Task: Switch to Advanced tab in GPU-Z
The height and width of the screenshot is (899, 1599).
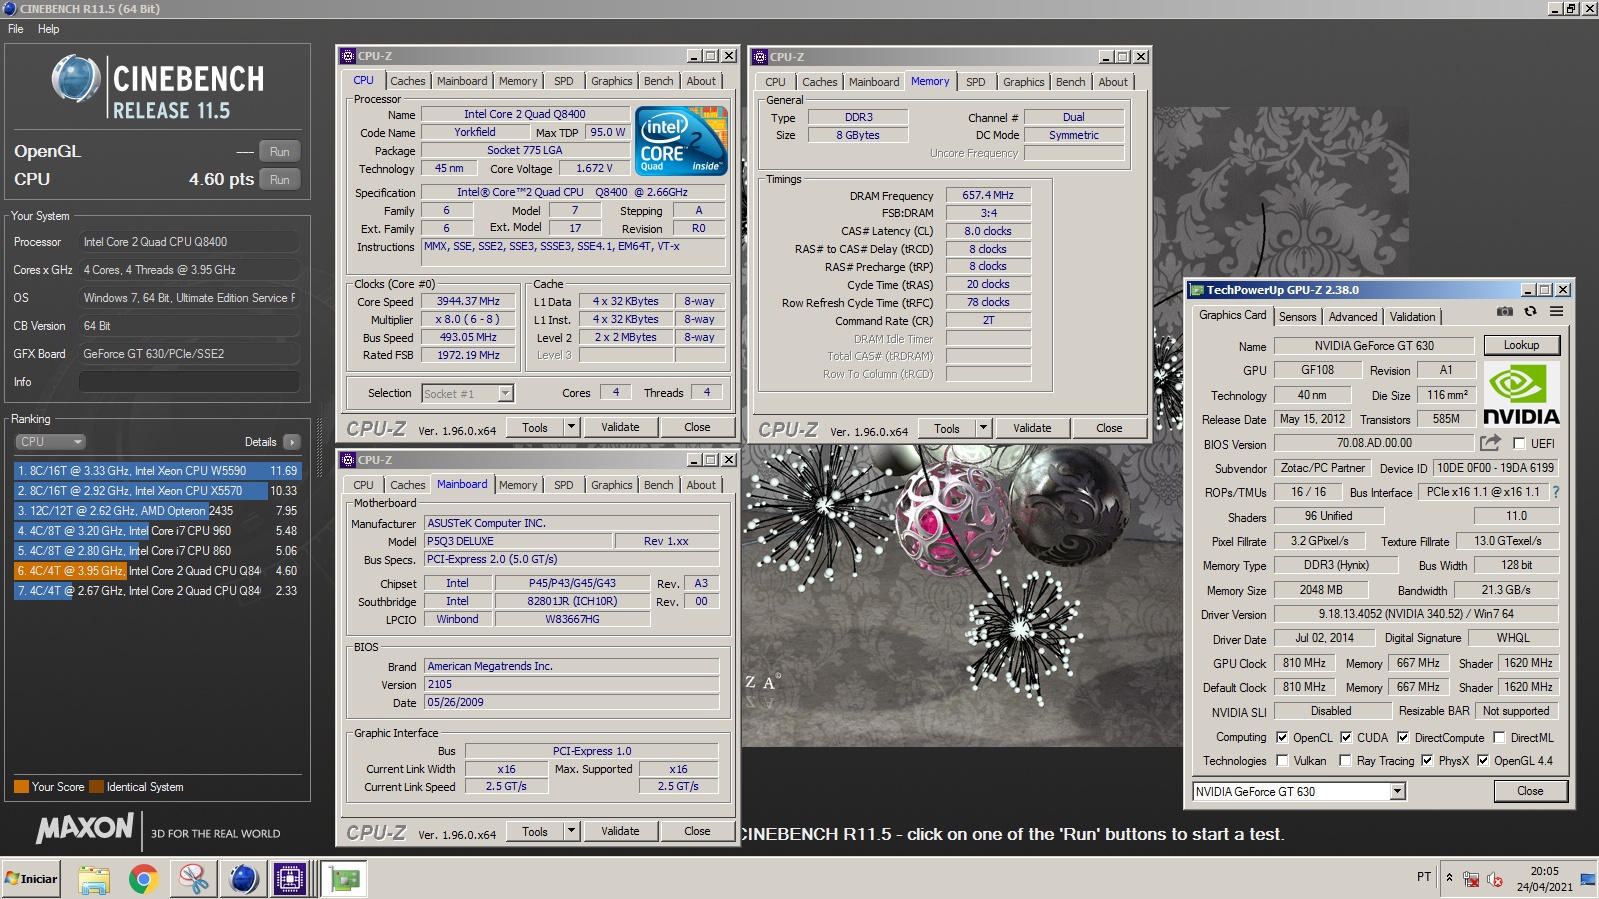Action: point(1352,317)
